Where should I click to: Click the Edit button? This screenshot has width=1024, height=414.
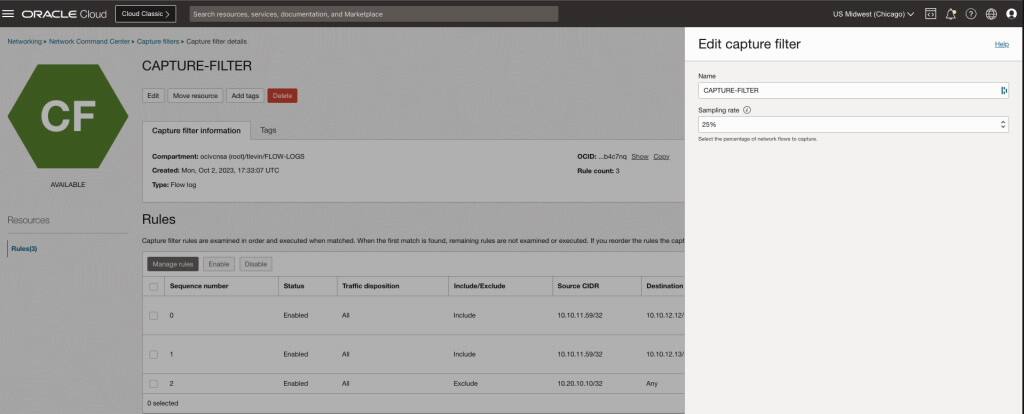pos(153,95)
